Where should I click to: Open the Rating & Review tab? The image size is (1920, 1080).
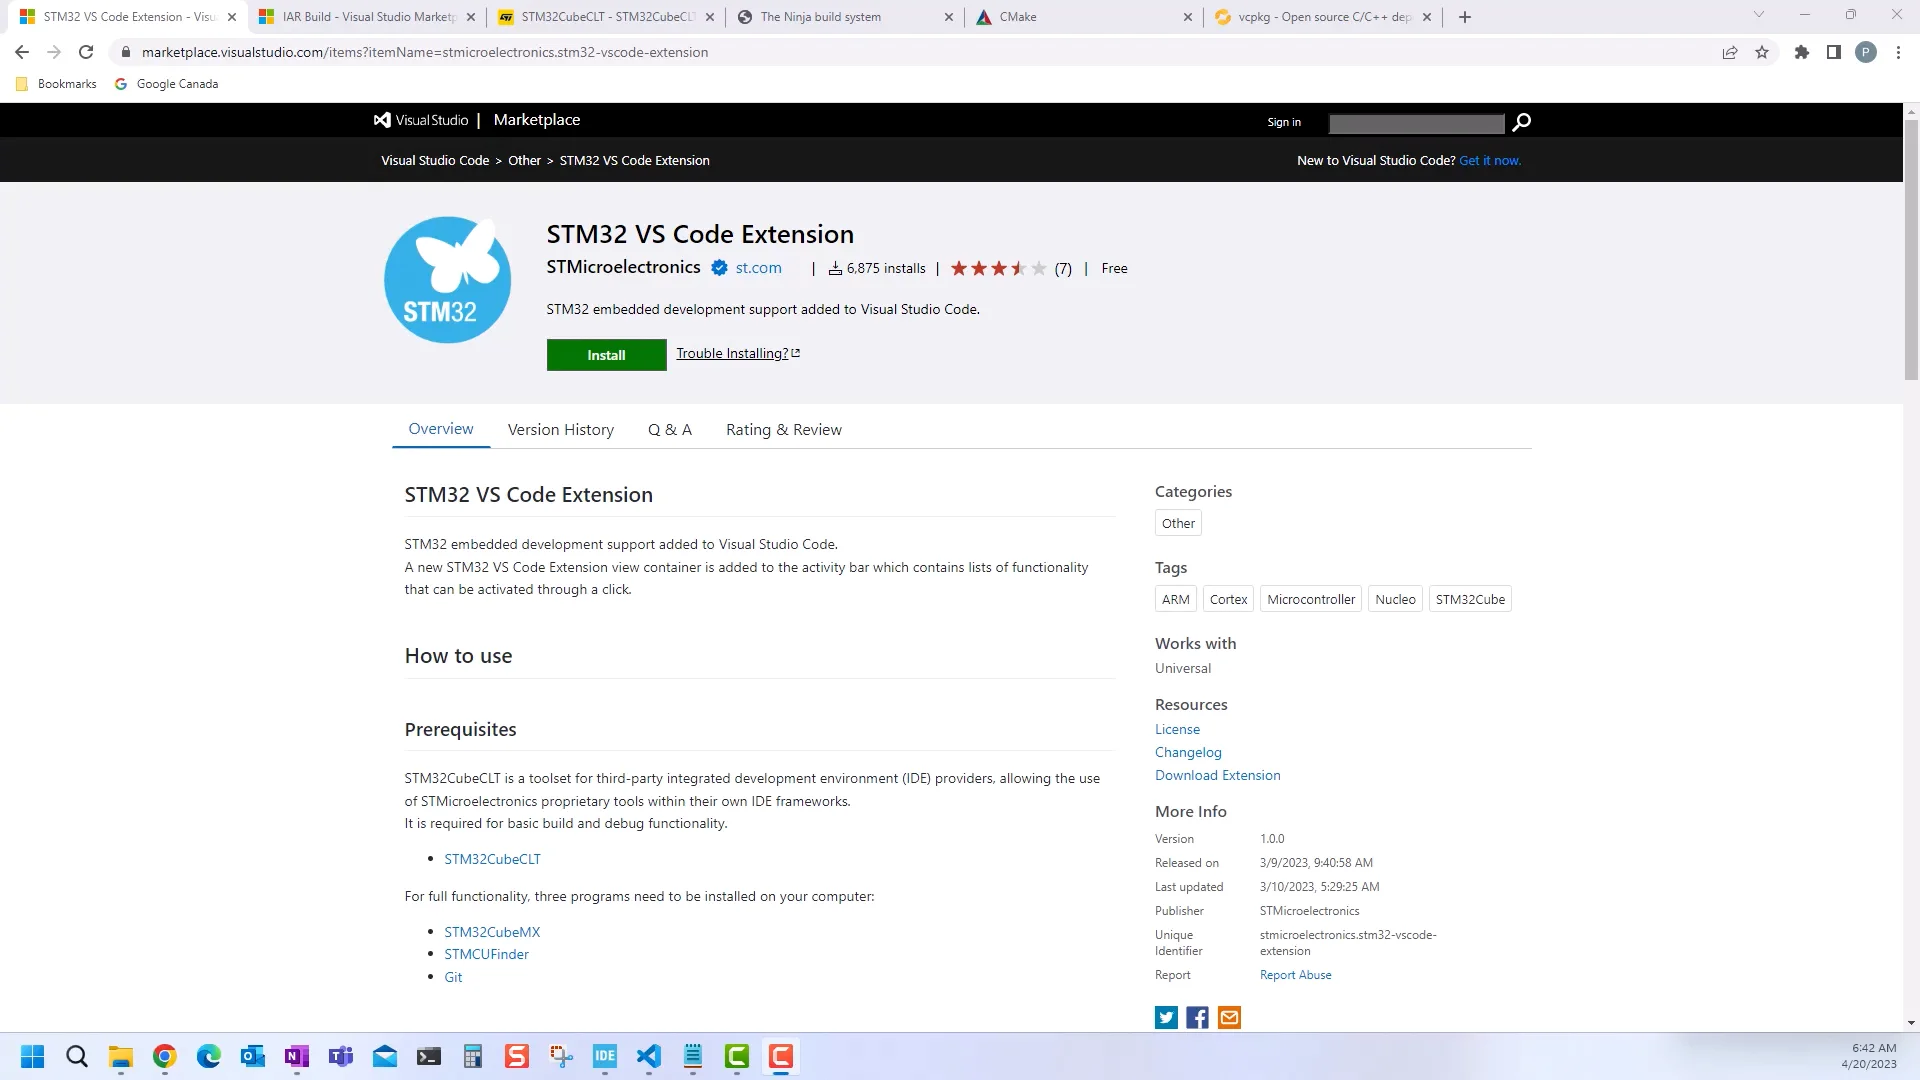point(784,430)
